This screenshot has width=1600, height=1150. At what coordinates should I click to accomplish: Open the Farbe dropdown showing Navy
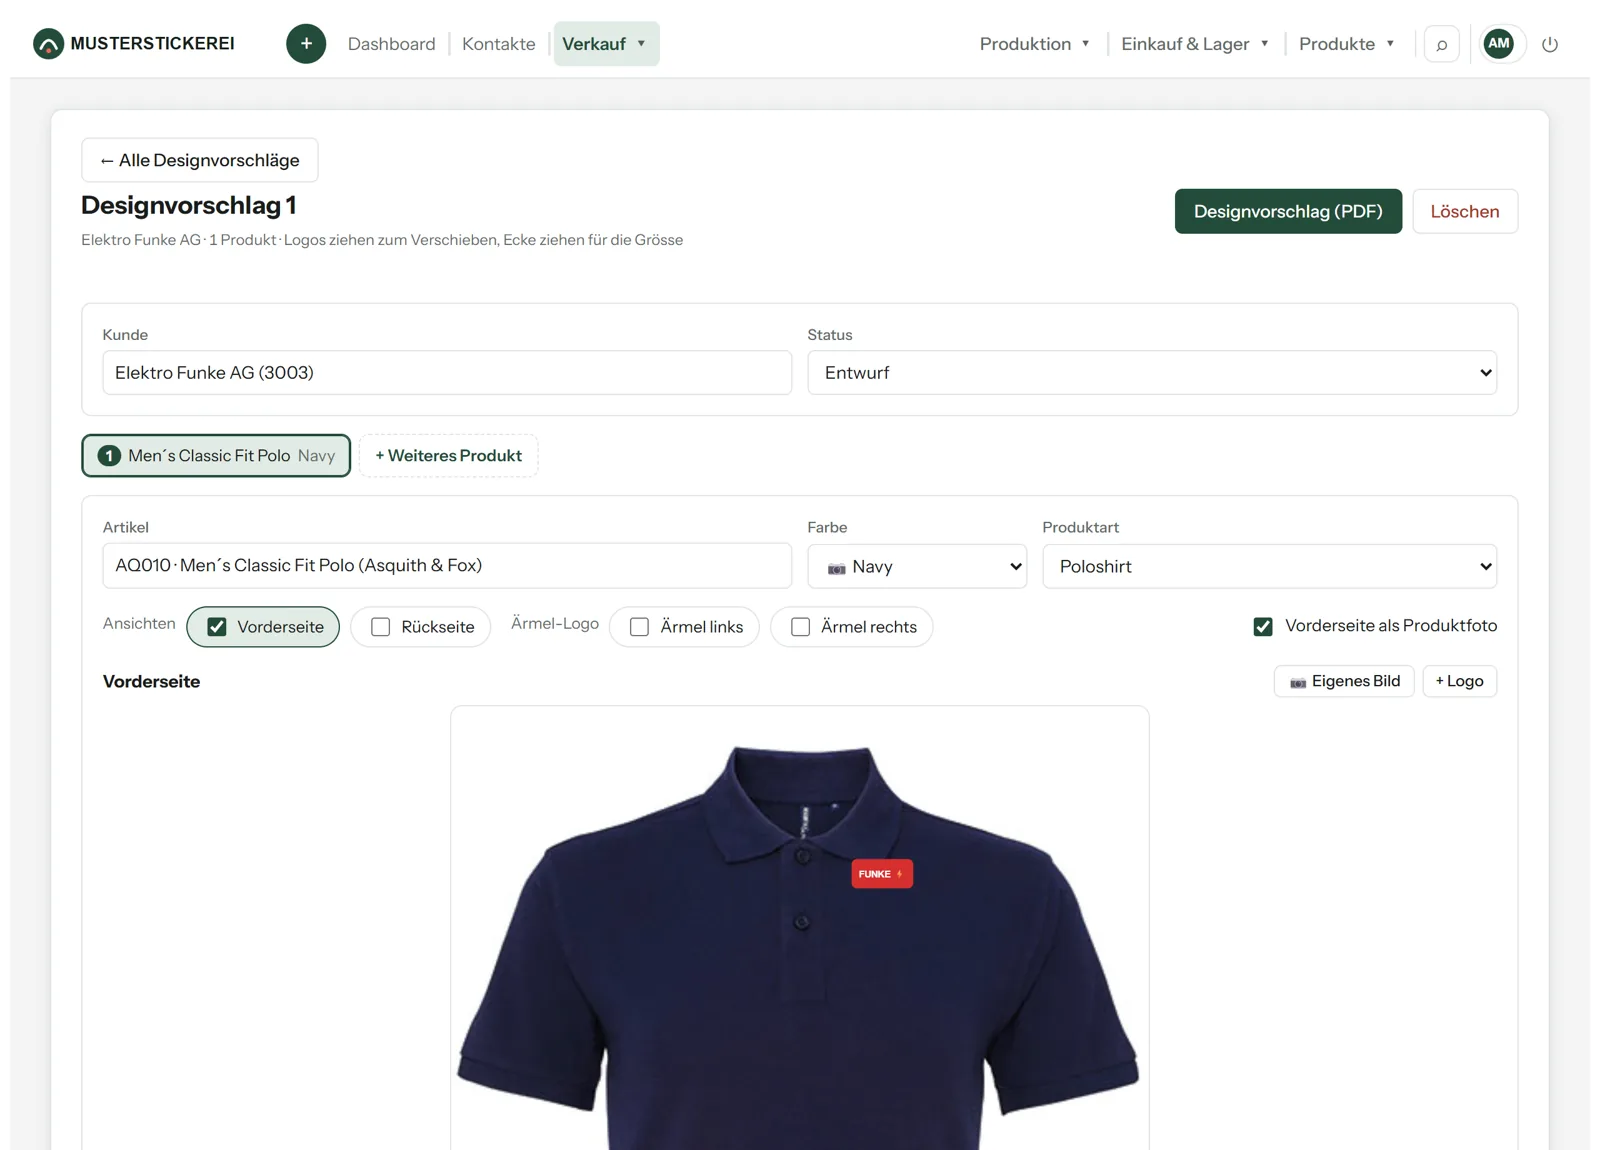tap(917, 566)
